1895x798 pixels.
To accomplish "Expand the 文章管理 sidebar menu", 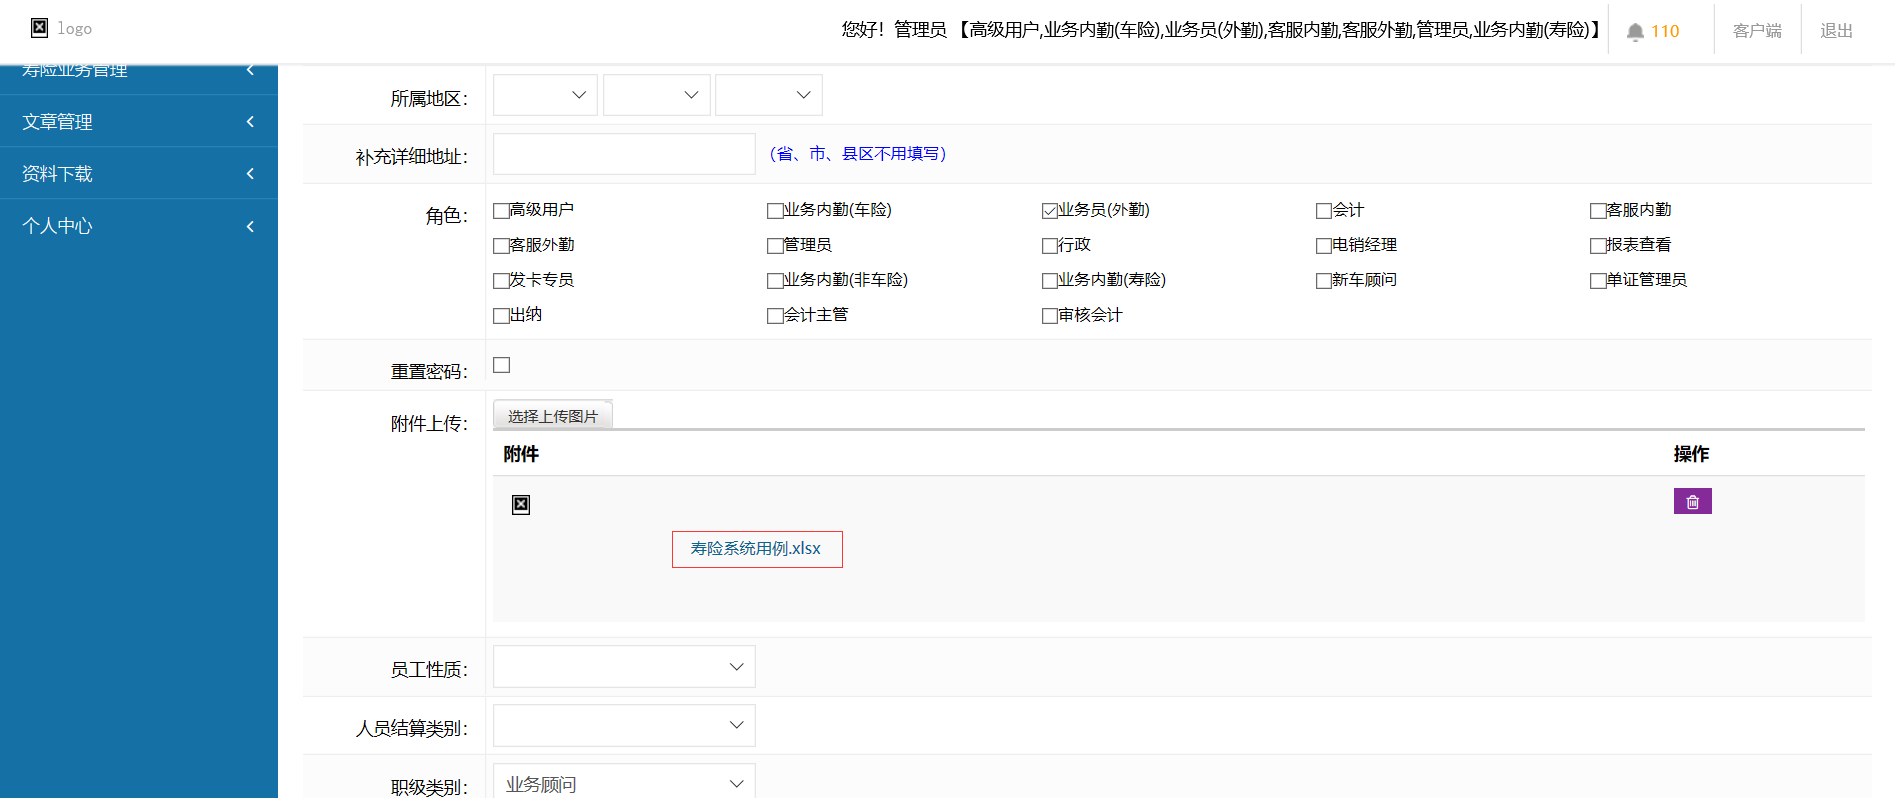I will coord(138,122).
